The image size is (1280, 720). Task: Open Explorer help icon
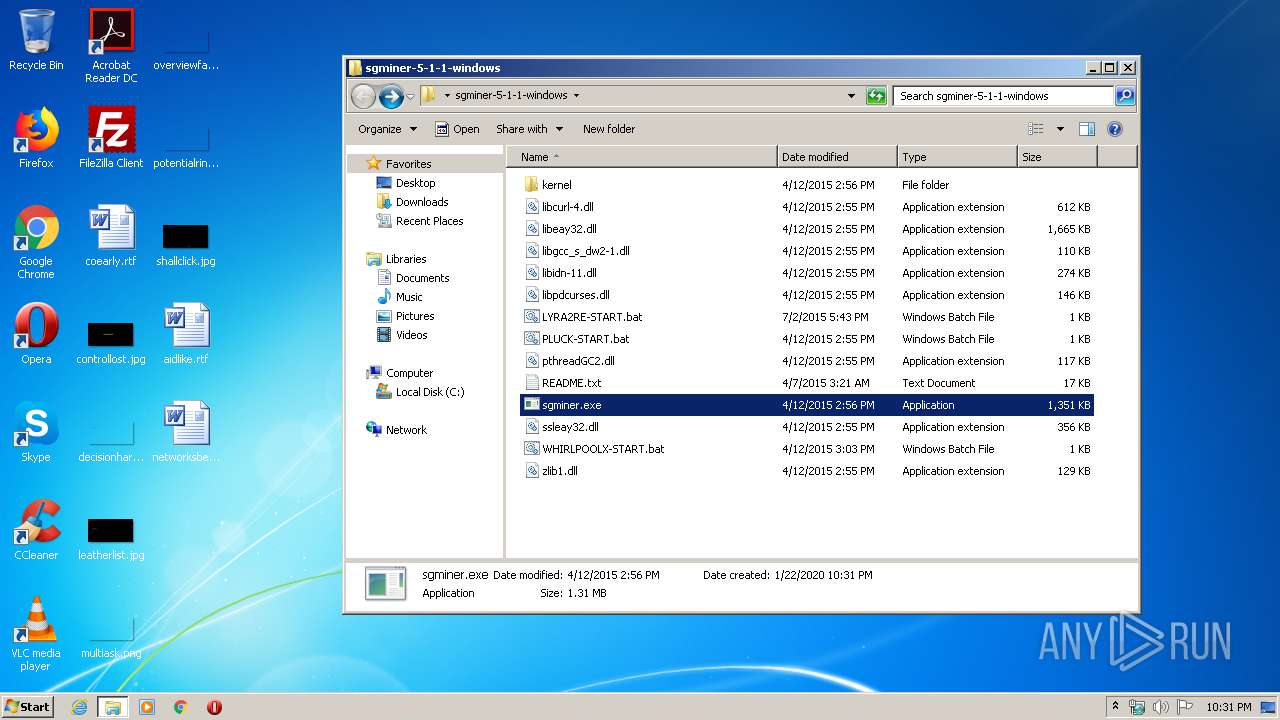click(x=1115, y=129)
